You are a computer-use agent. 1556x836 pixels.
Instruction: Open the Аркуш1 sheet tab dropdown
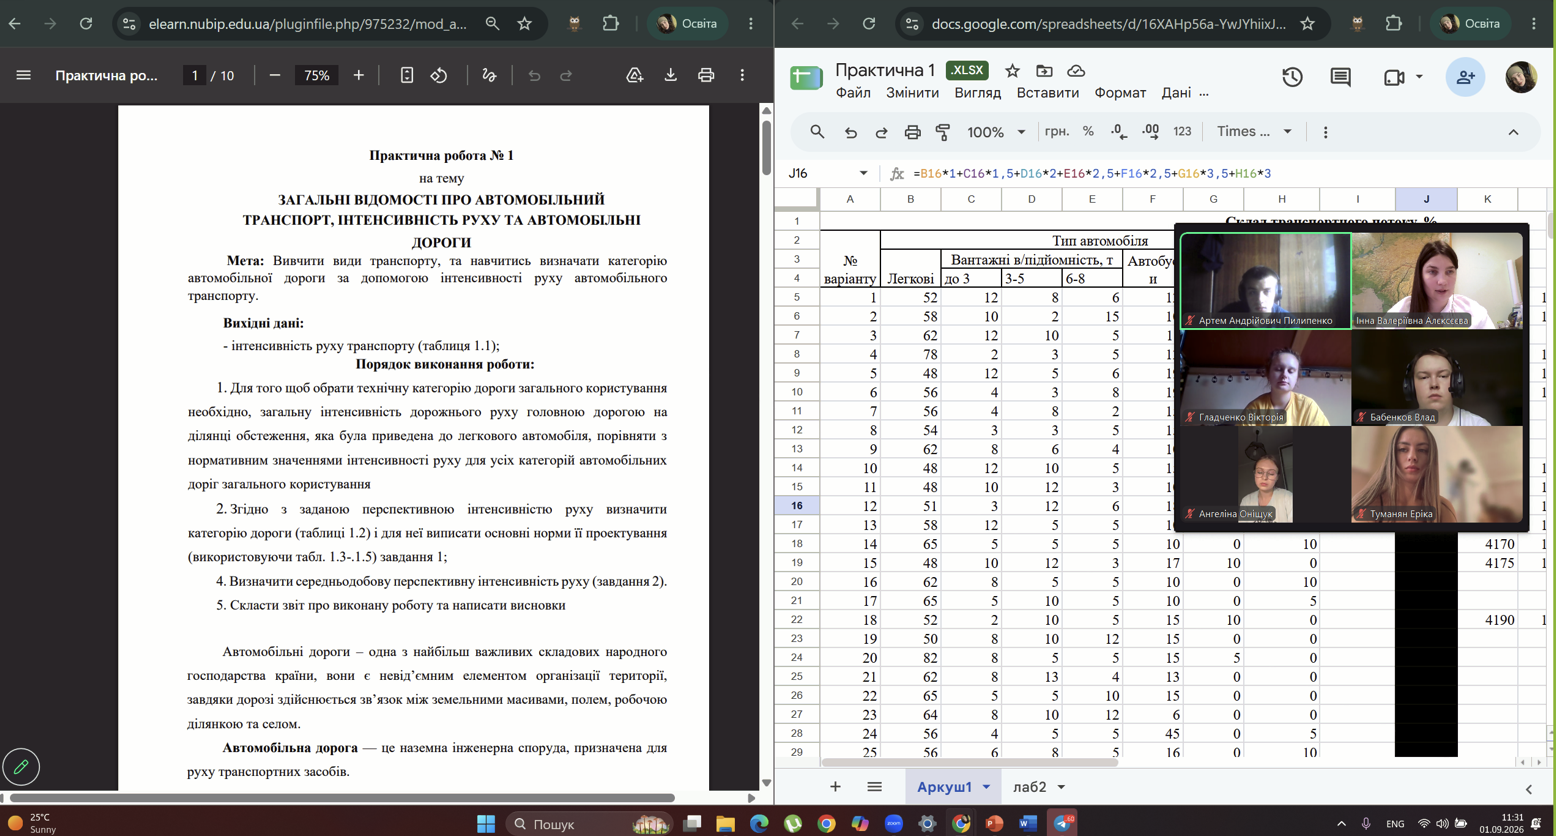(986, 787)
